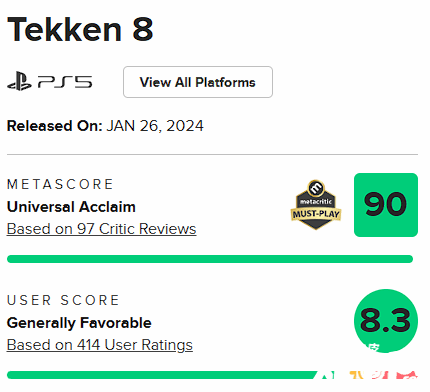
Task: Click the USER SCORE section heading
Action: [63, 300]
